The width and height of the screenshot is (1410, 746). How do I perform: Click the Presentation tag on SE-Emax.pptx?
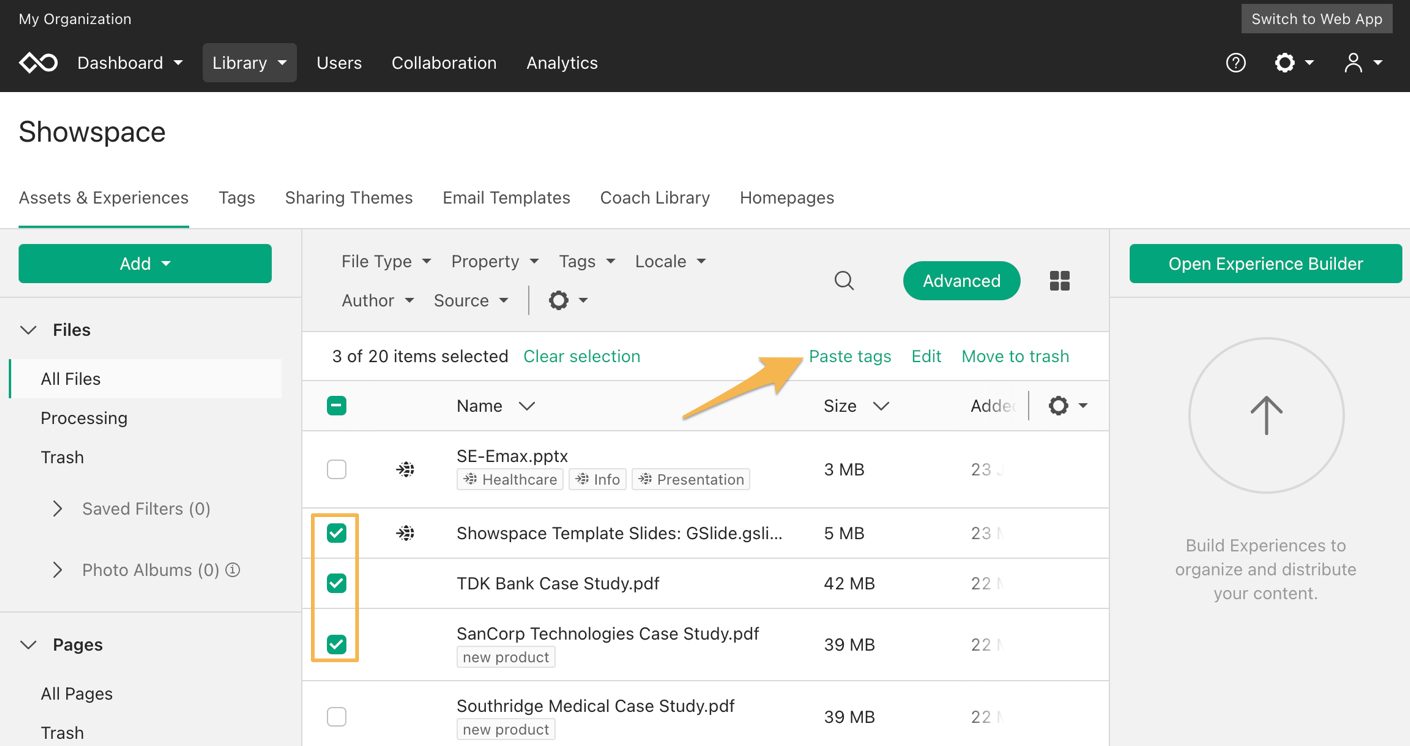(x=691, y=479)
